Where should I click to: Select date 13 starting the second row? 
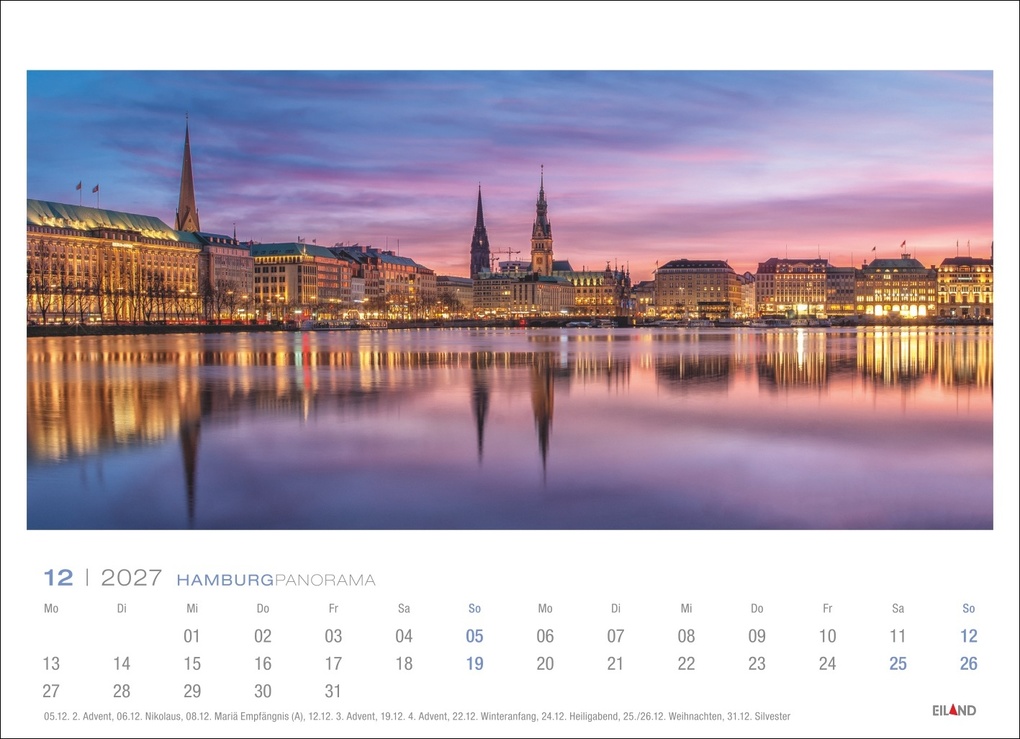(x=52, y=663)
